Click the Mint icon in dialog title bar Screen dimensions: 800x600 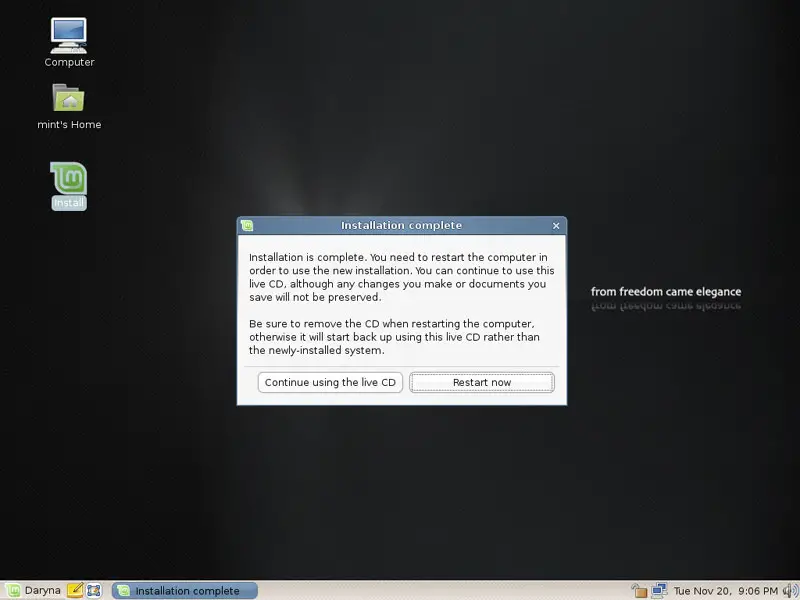247,226
